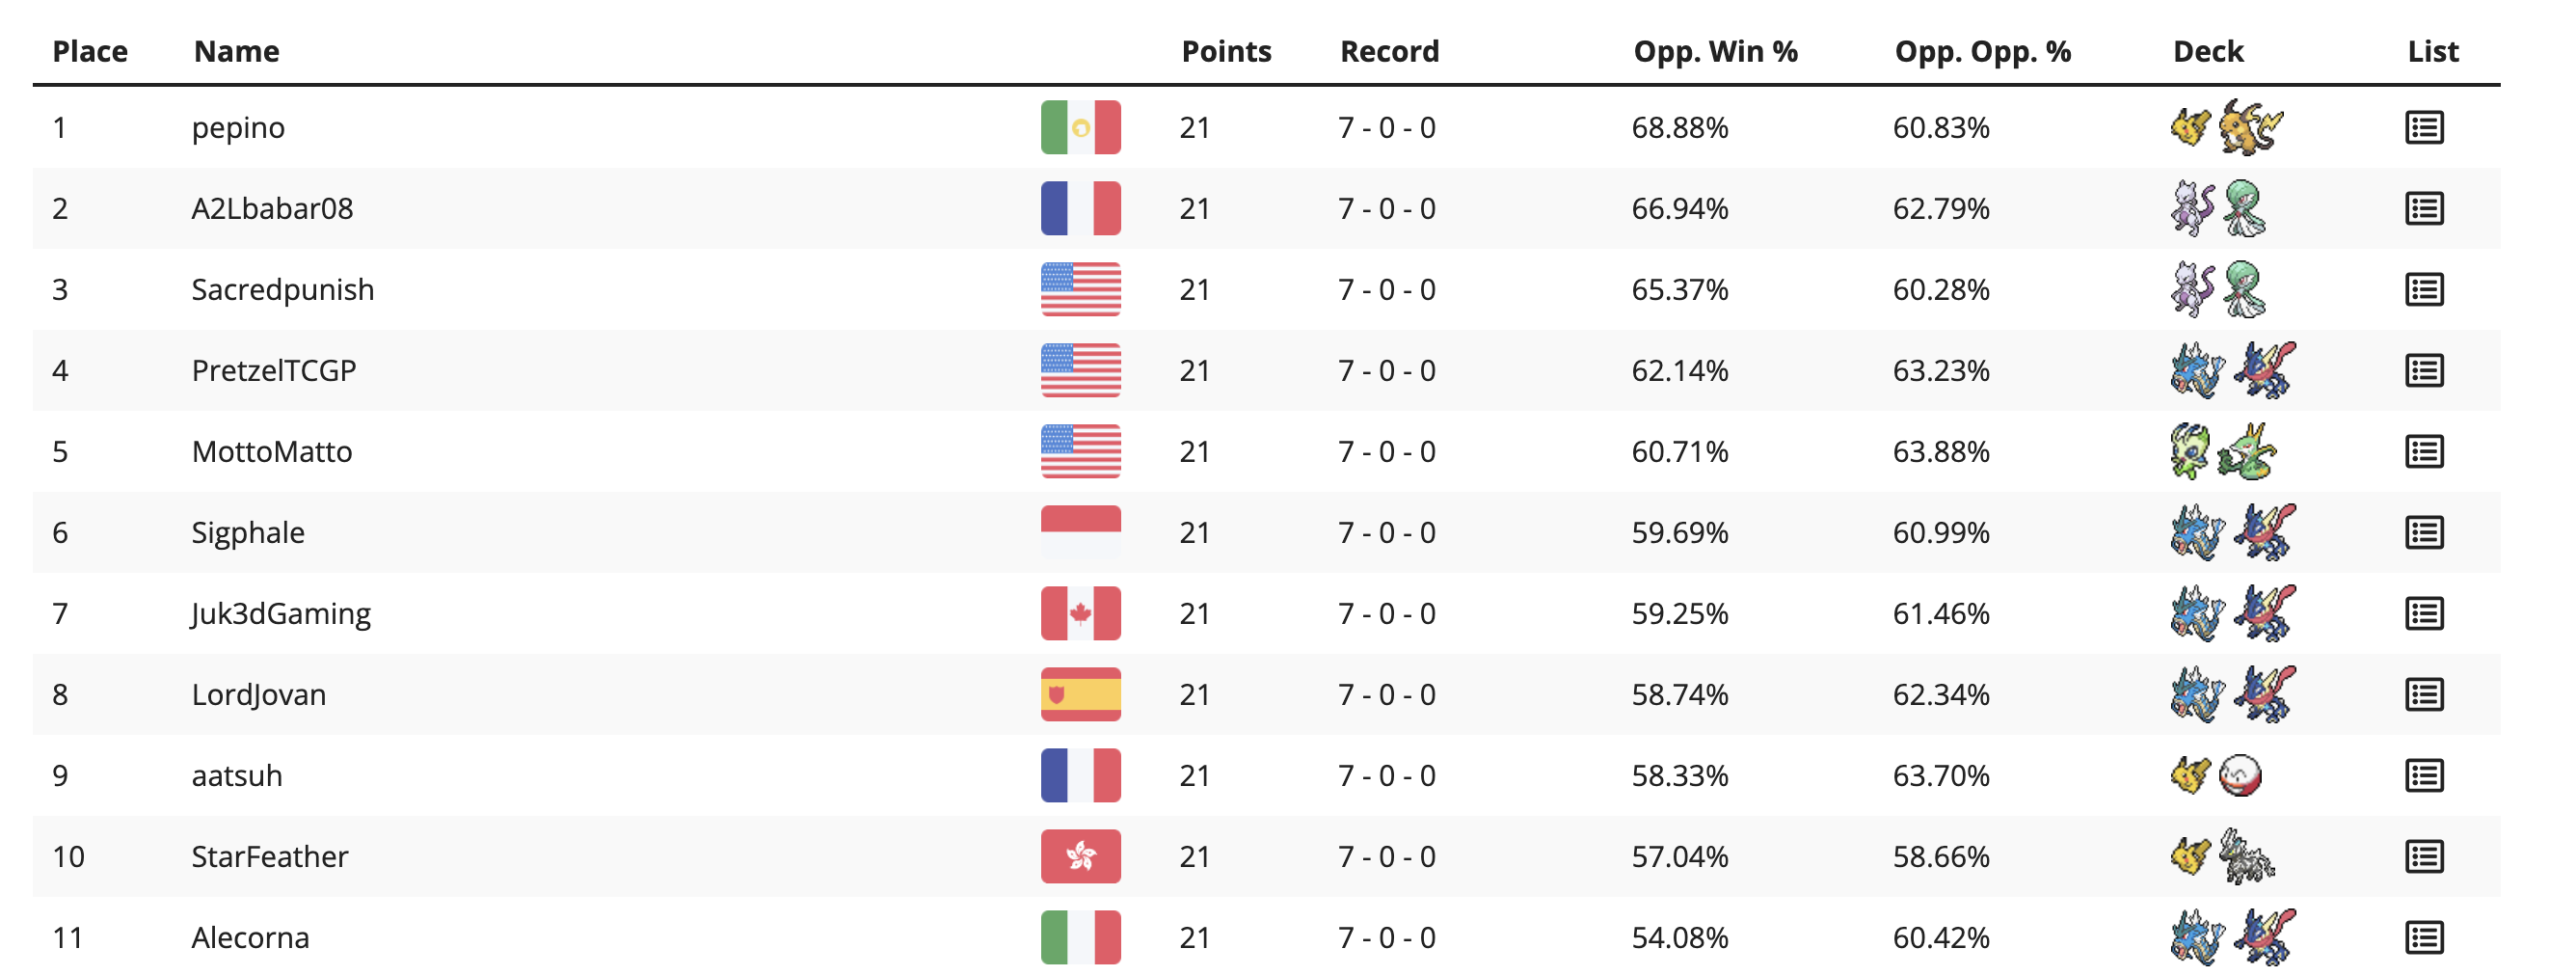Image resolution: width=2576 pixels, height=976 pixels.
Task: Click the Canada flag beside Juk3dGaming
Action: 1080,613
